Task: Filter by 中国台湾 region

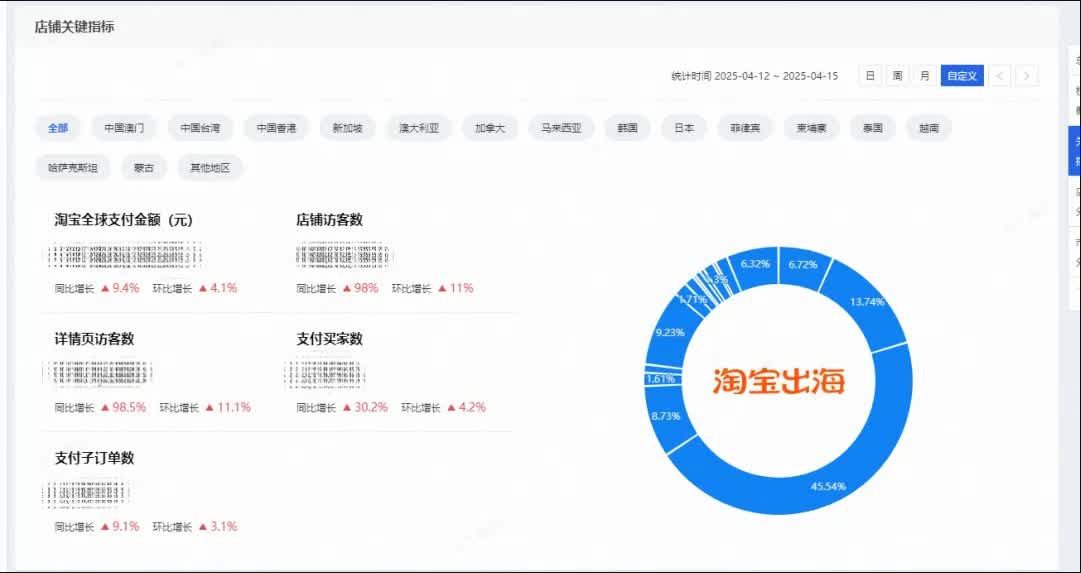Action: 200,128
